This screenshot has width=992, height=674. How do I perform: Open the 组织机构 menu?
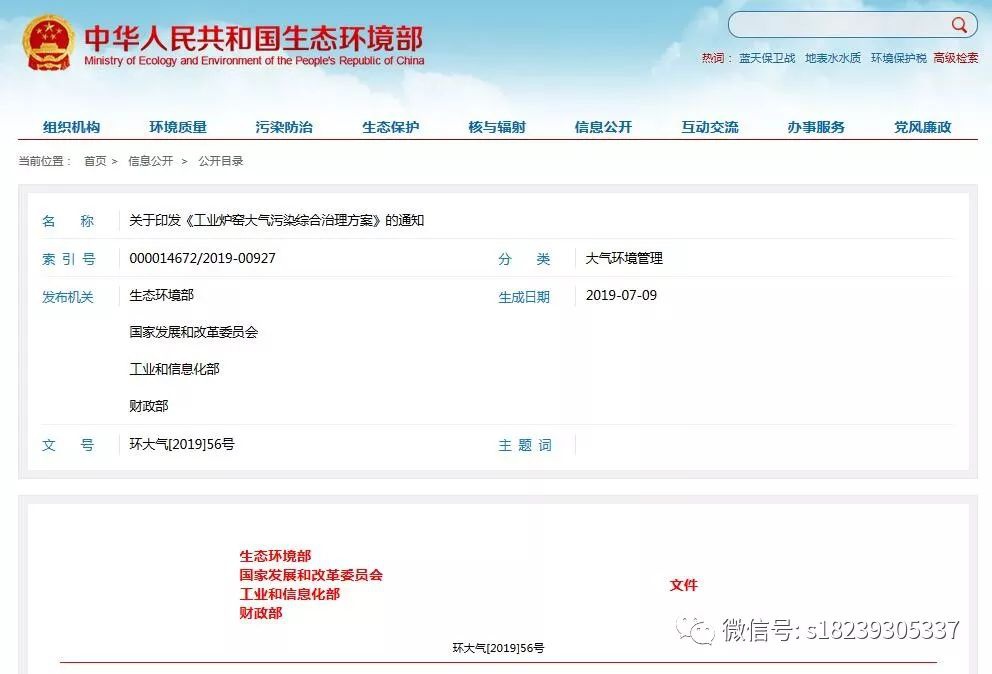[71, 127]
